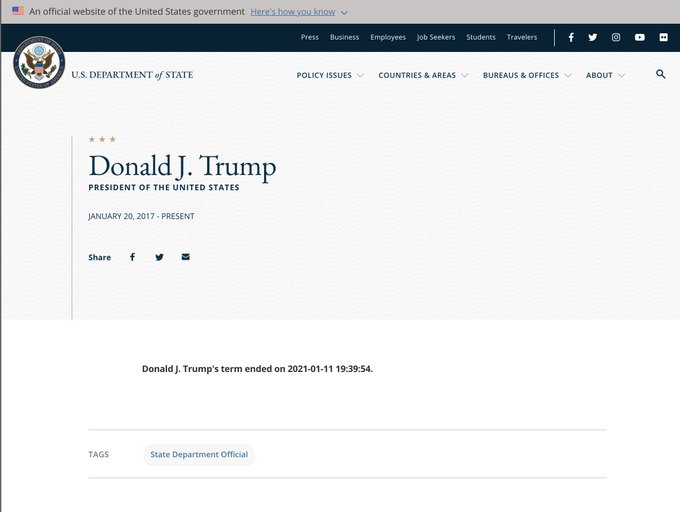Share this page on Facebook
The width and height of the screenshot is (680, 512).
coord(132,257)
